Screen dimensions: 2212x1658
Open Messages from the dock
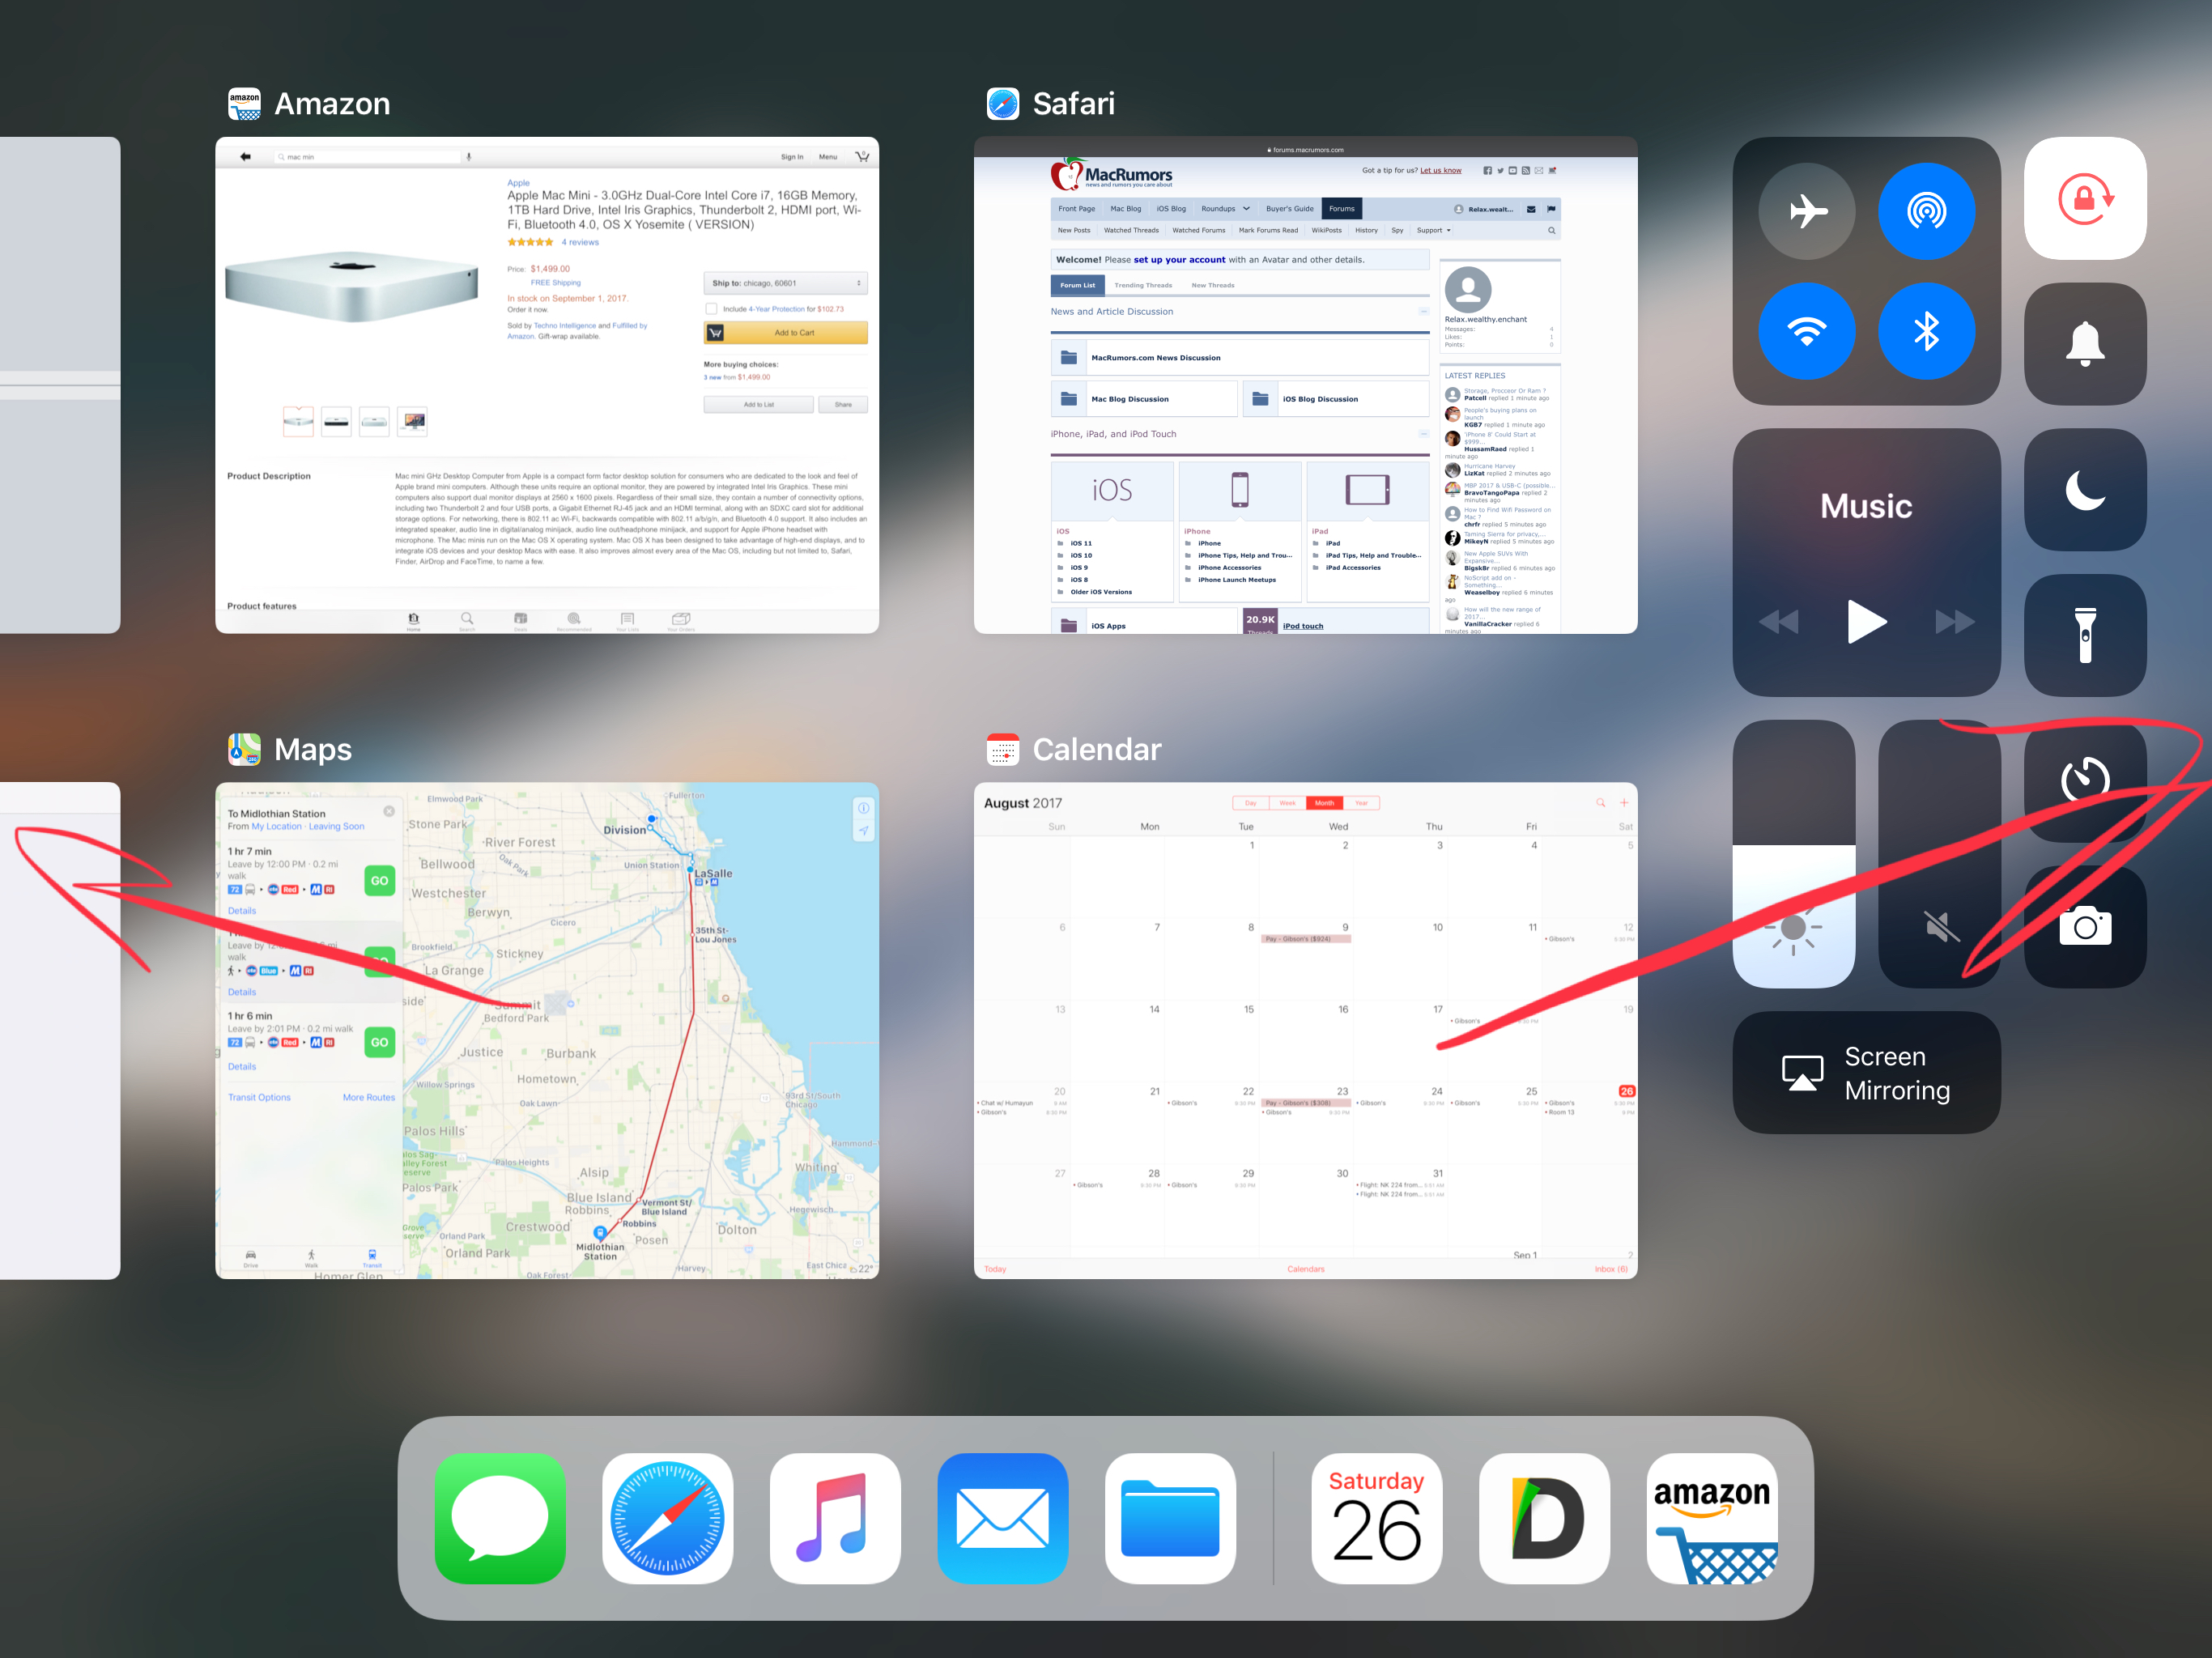pyautogui.click(x=500, y=1517)
